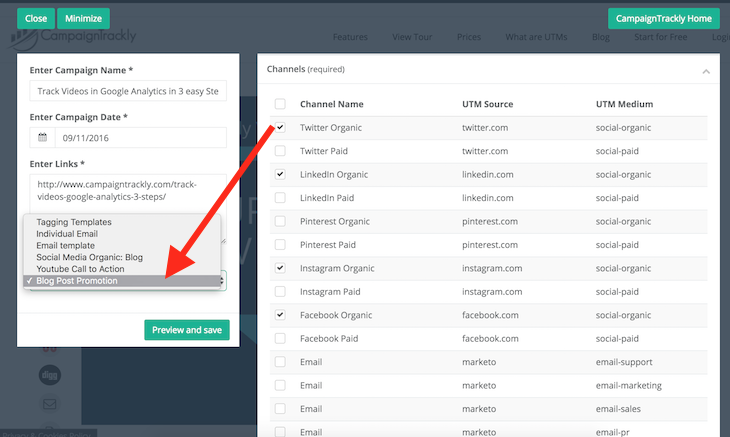Viewport: 730px width, 437px height.
Task: Click the Minimize button
Action: tap(83, 19)
